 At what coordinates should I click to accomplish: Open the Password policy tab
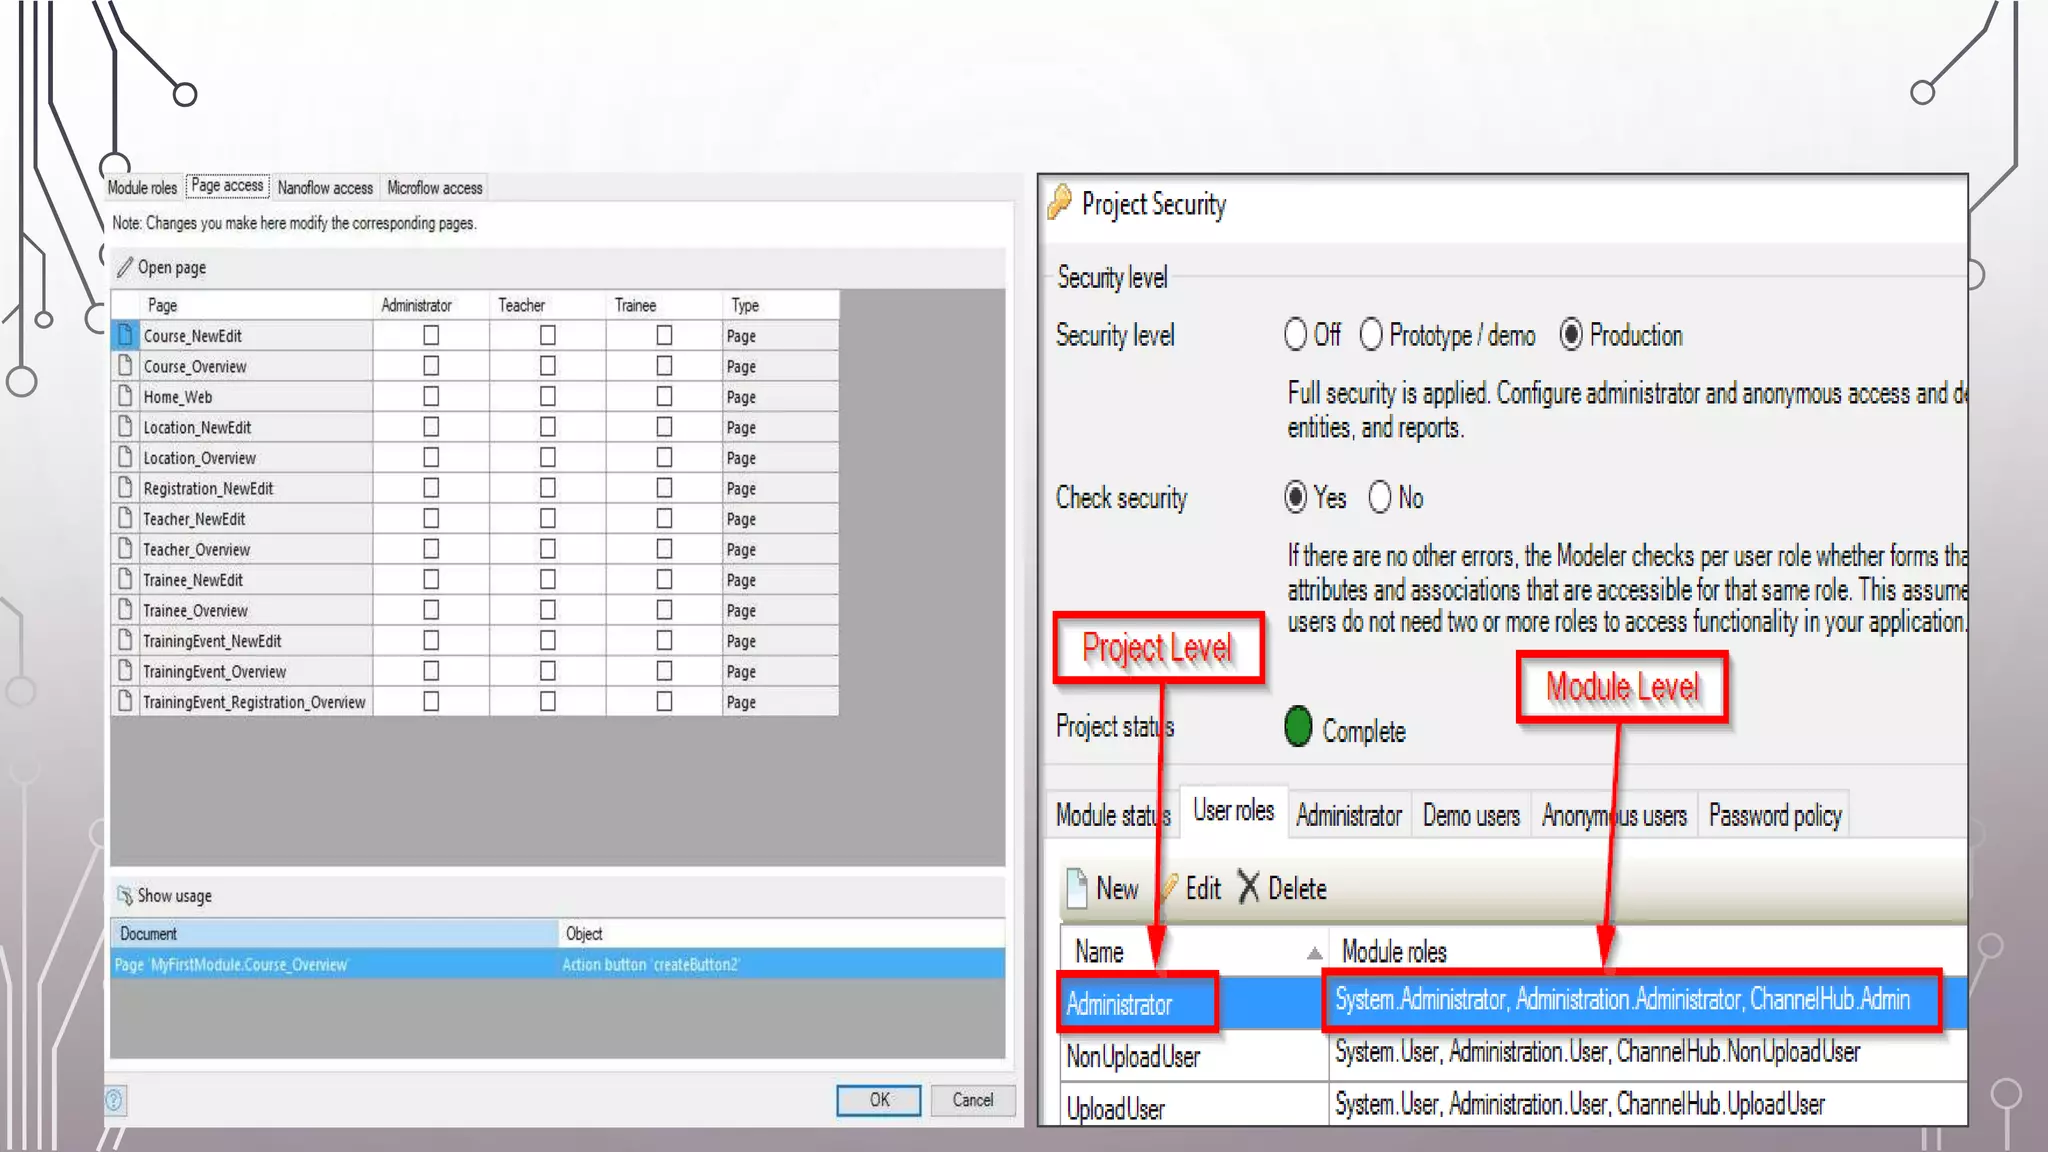(1774, 816)
